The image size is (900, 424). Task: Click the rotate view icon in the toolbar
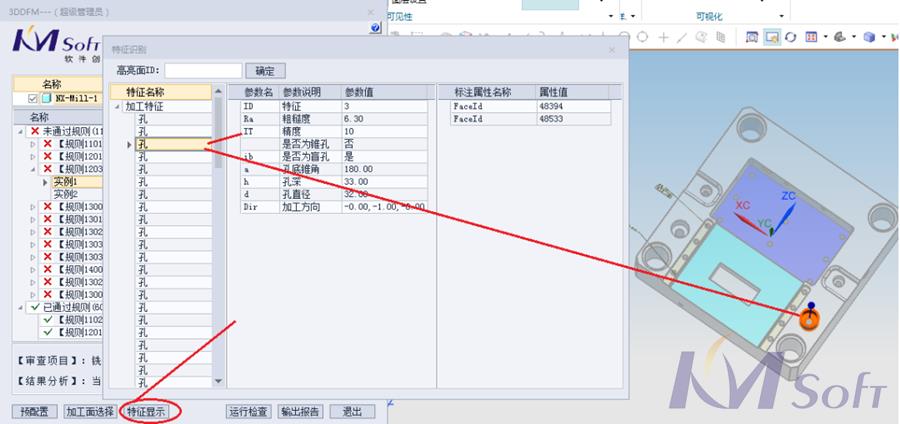tap(791, 37)
